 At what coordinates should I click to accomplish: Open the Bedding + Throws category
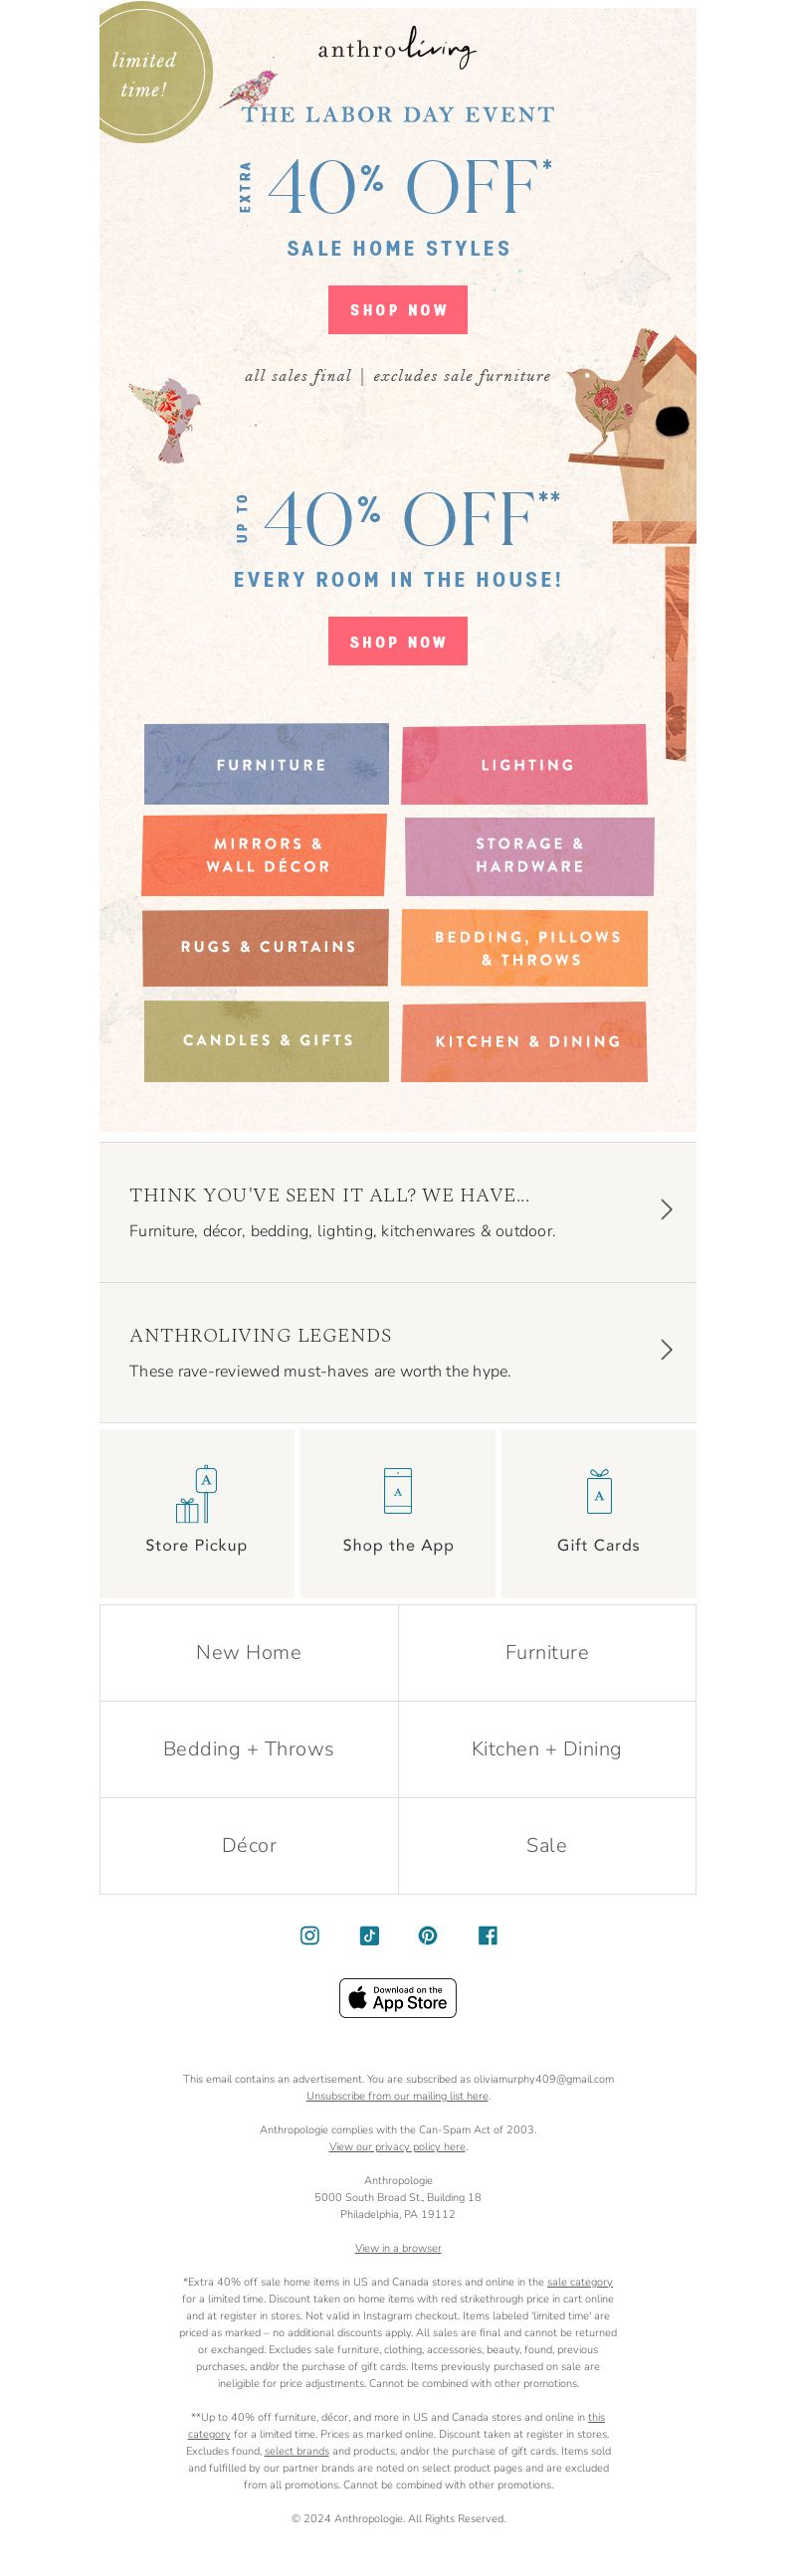[249, 1749]
